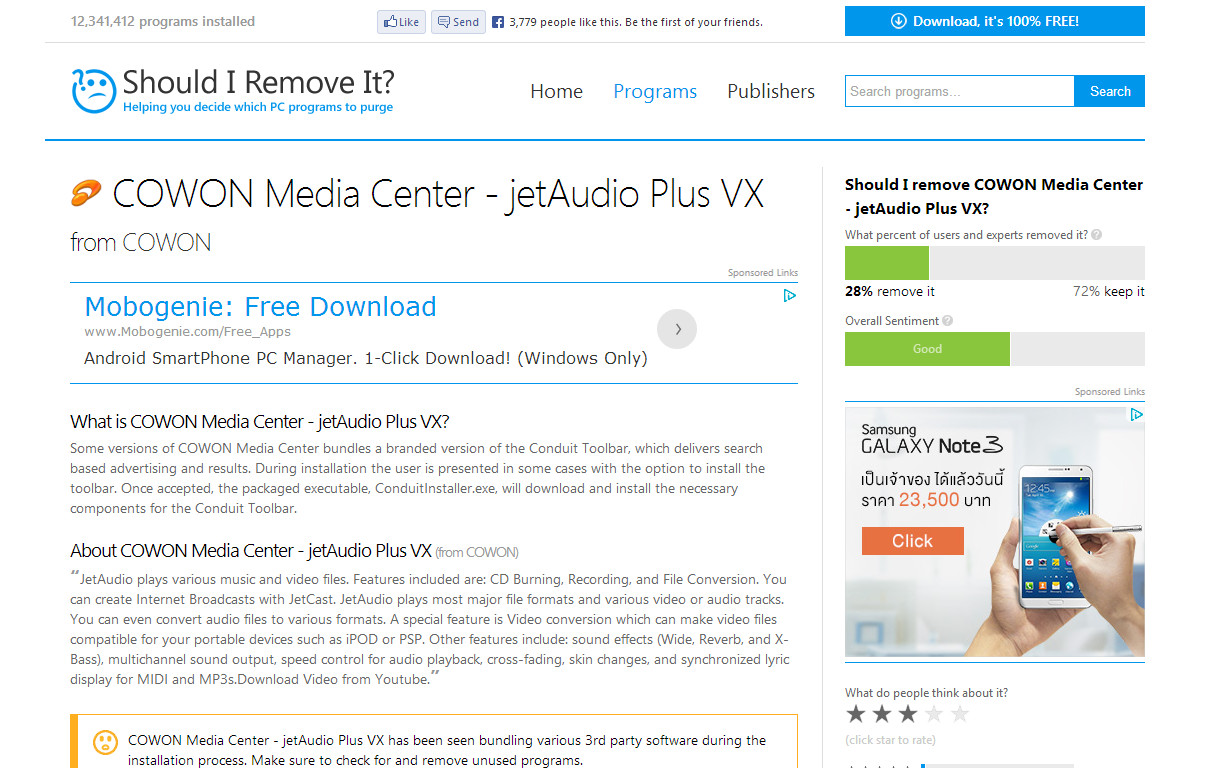
Task: Click the '28% remove it' text
Action: pos(890,292)
